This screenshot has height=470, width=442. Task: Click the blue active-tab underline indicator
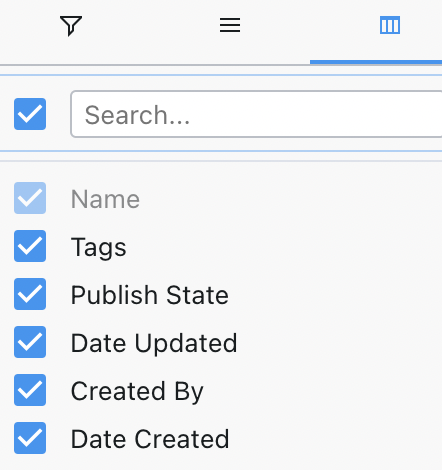pyautogui.click(x=376, y=62)
